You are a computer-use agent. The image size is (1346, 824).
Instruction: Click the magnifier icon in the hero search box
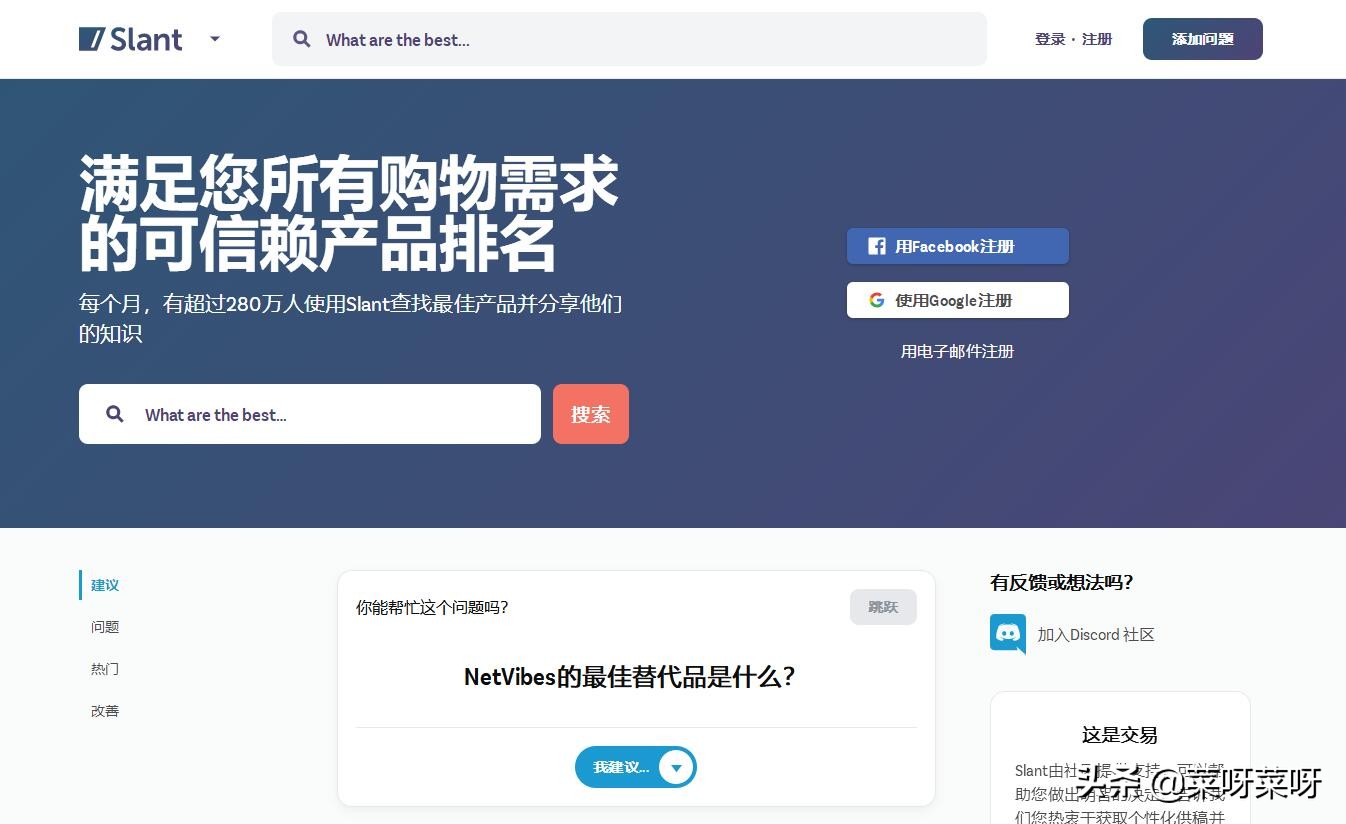click(x=114, y=413)
